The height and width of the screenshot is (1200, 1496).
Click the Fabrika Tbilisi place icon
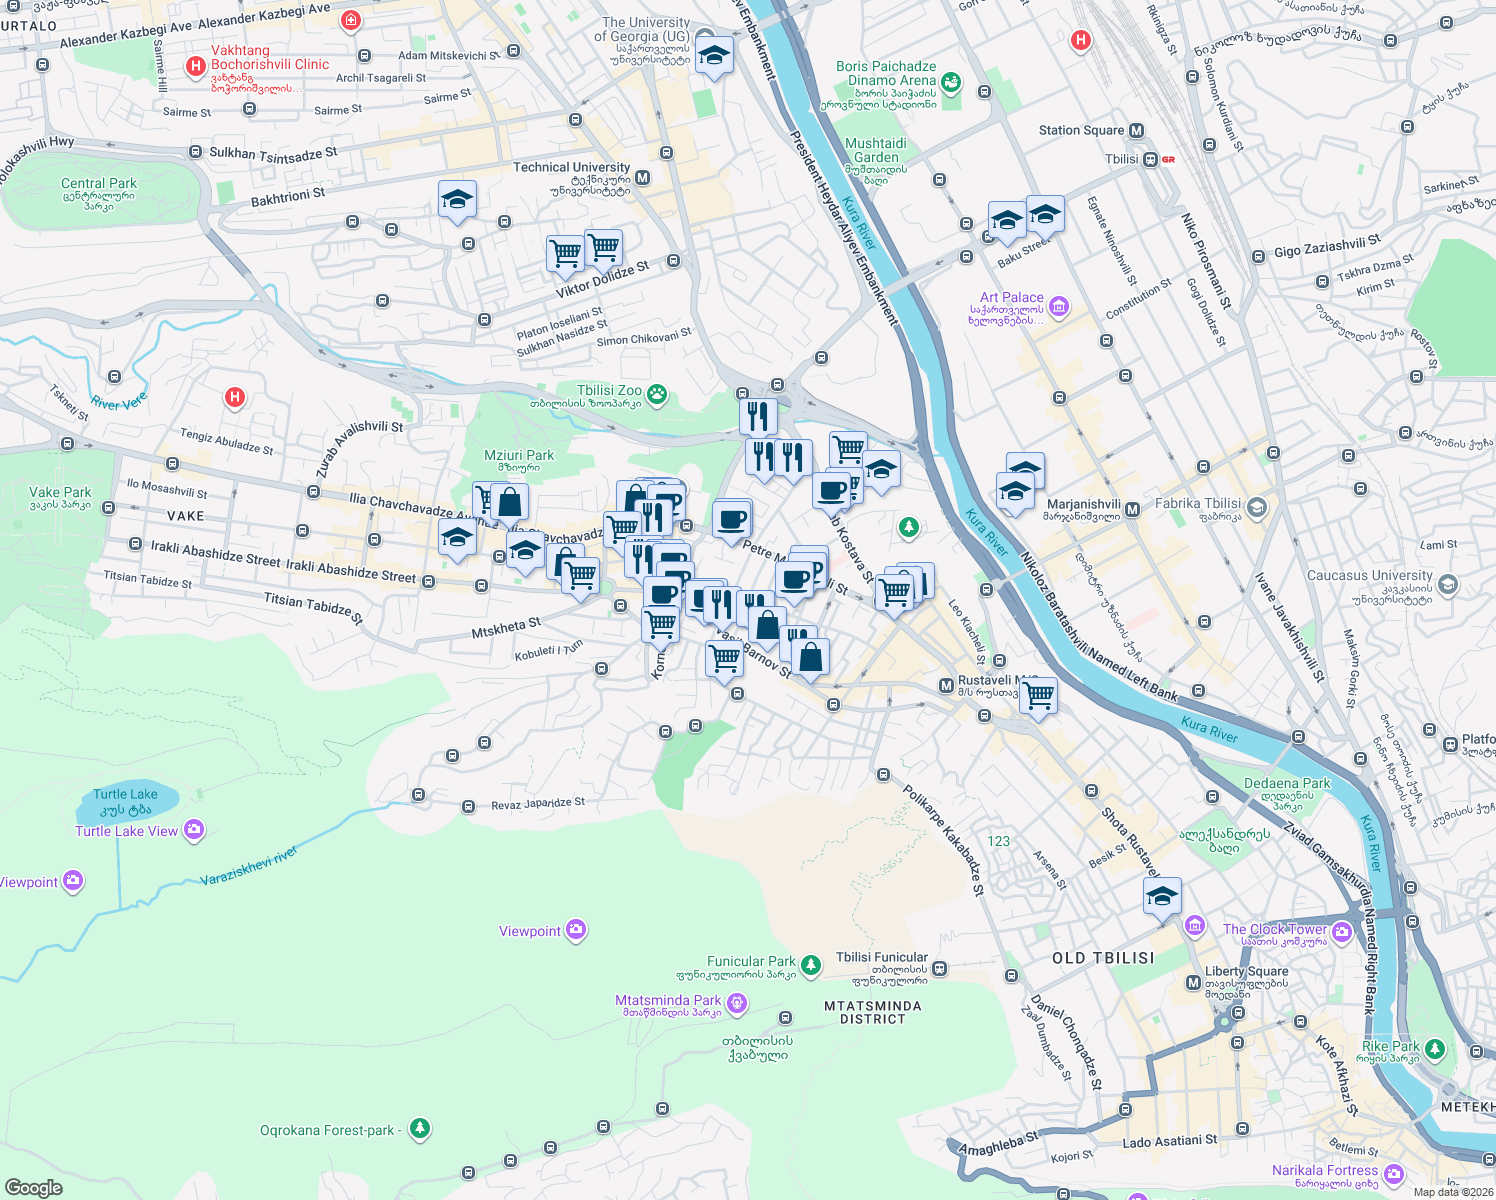point(1256,508)
